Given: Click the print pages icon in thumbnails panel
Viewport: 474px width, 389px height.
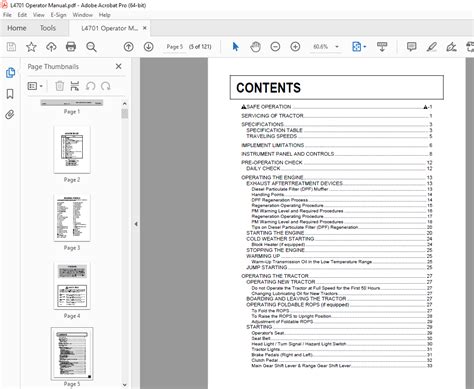Looking at the screenshot, I should 75,86.
